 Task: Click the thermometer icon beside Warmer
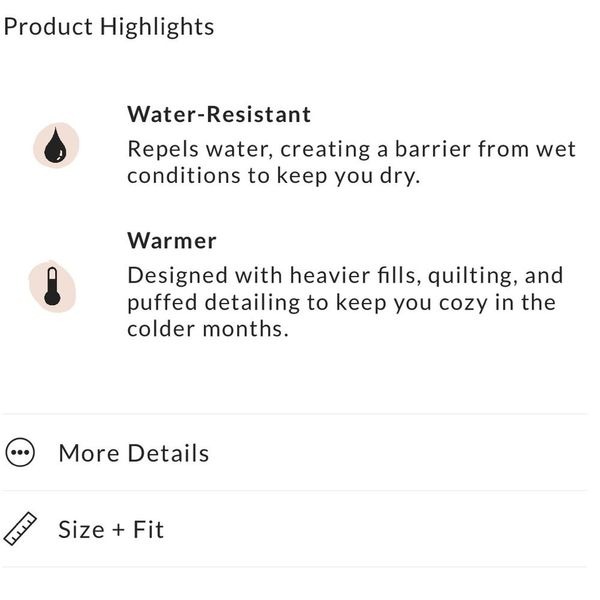(x=52, y=287)
